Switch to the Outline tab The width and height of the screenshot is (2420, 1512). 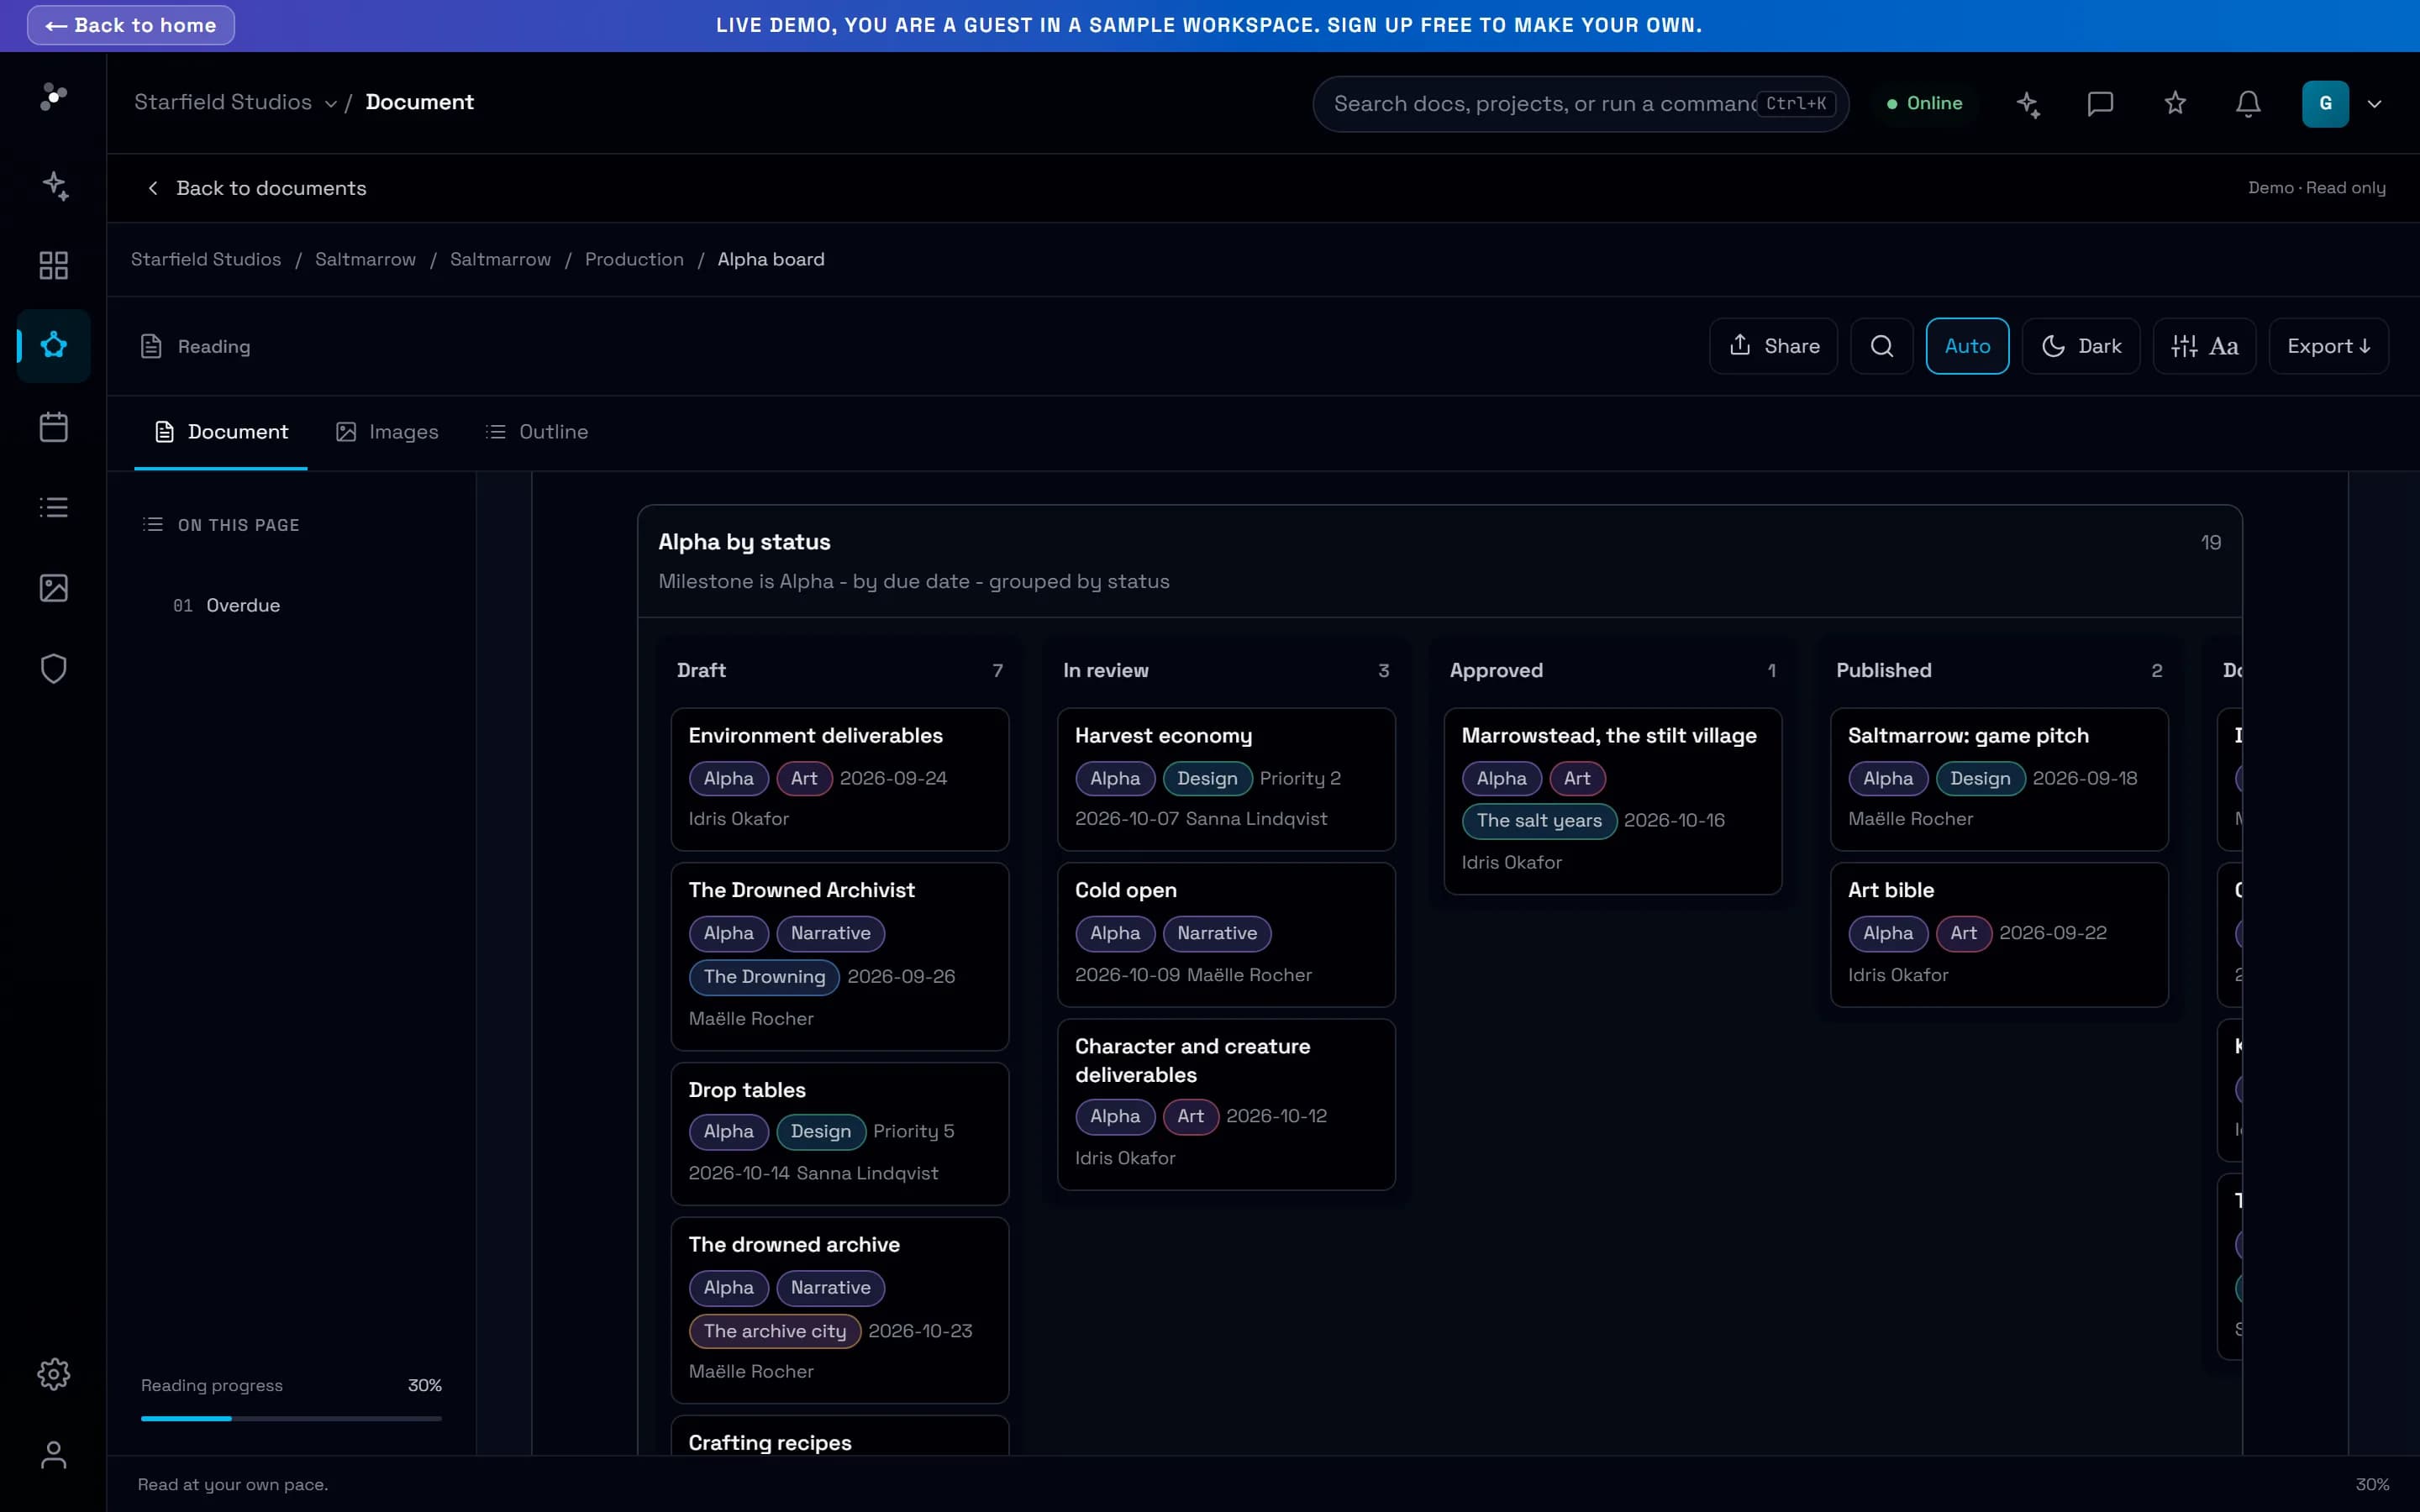(537, 432)
